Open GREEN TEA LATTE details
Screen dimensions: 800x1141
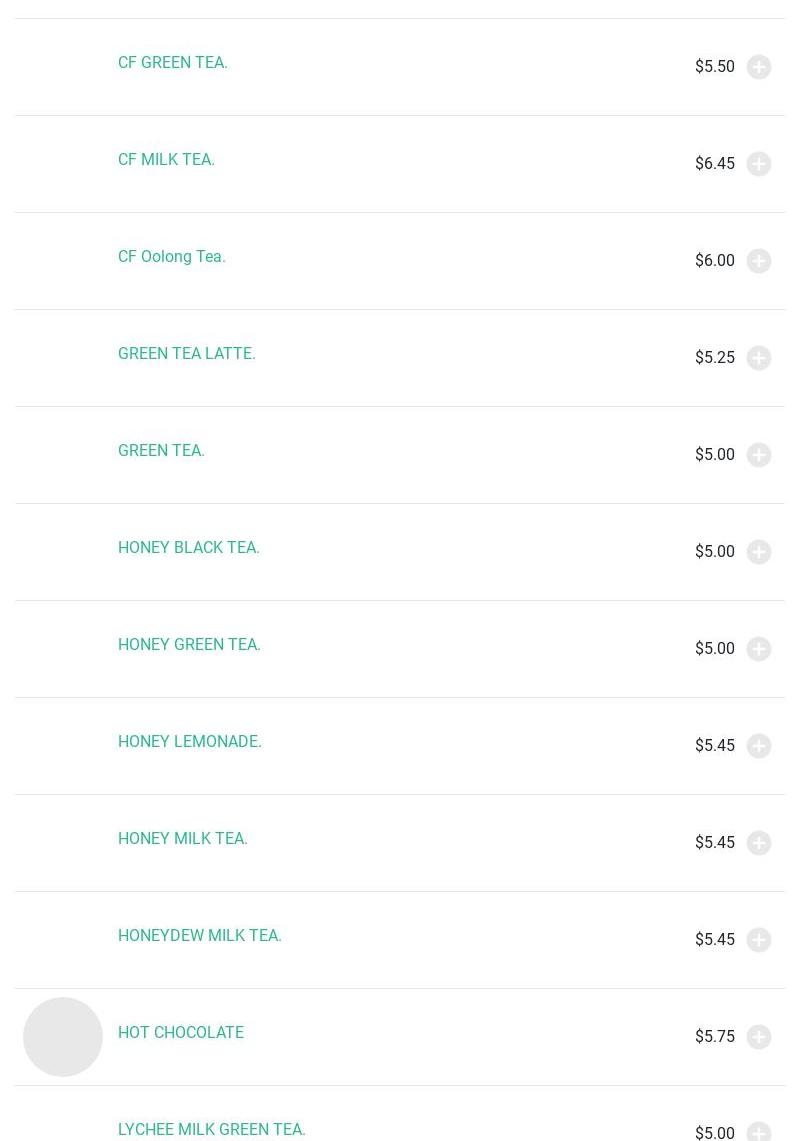(187, 354)
